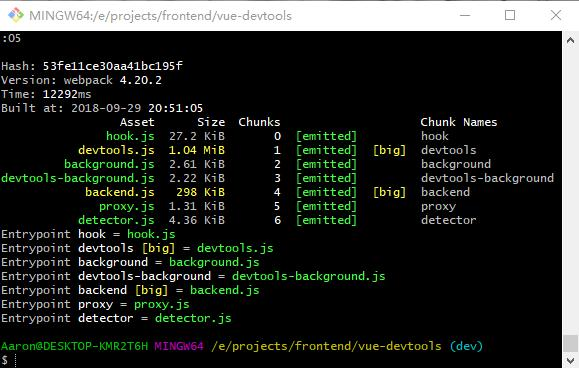Viewport: 579px width, 368px height.
Task: Maximize the MINGW64 terminal window
Action: tap(510, 15)
